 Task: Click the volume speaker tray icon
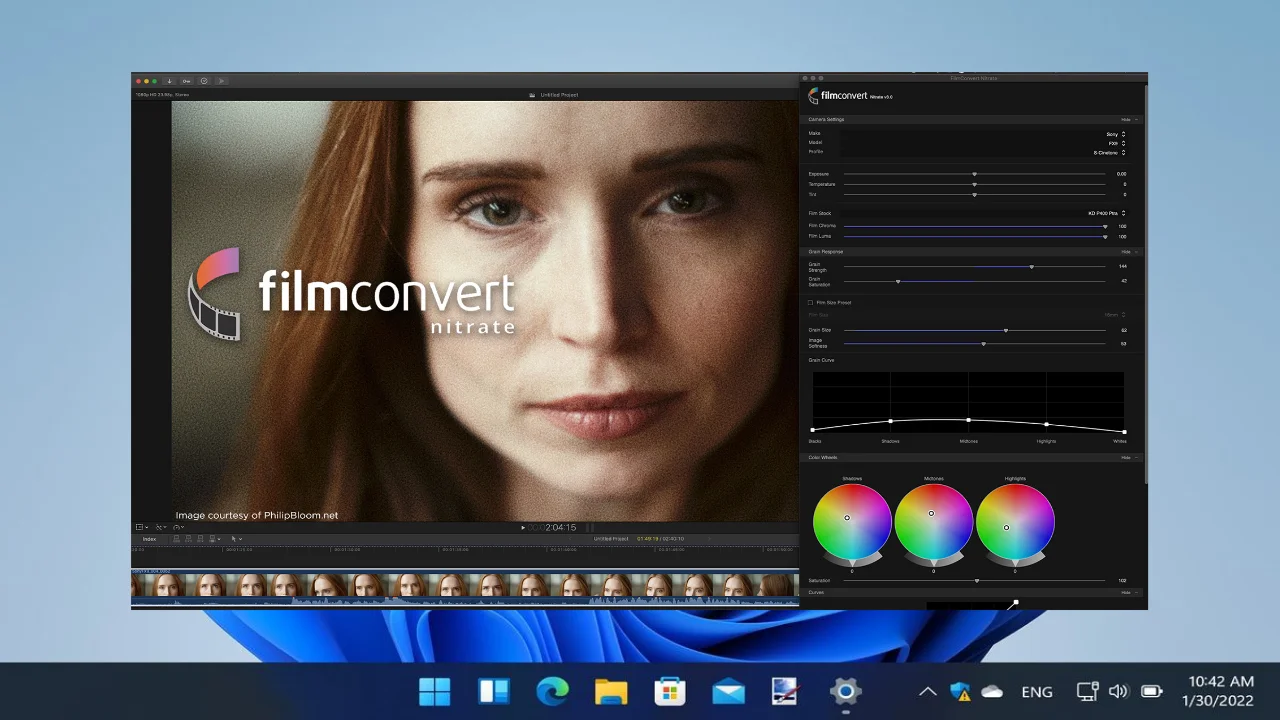pyautogui.click(x=1118, y=691)
